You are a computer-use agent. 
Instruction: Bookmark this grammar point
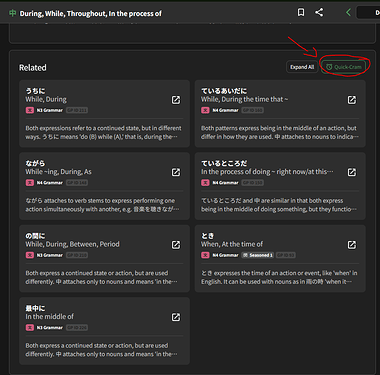pos(301,13)
